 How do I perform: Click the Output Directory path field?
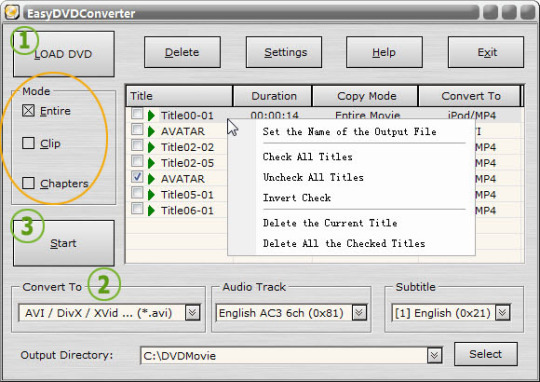284,355
